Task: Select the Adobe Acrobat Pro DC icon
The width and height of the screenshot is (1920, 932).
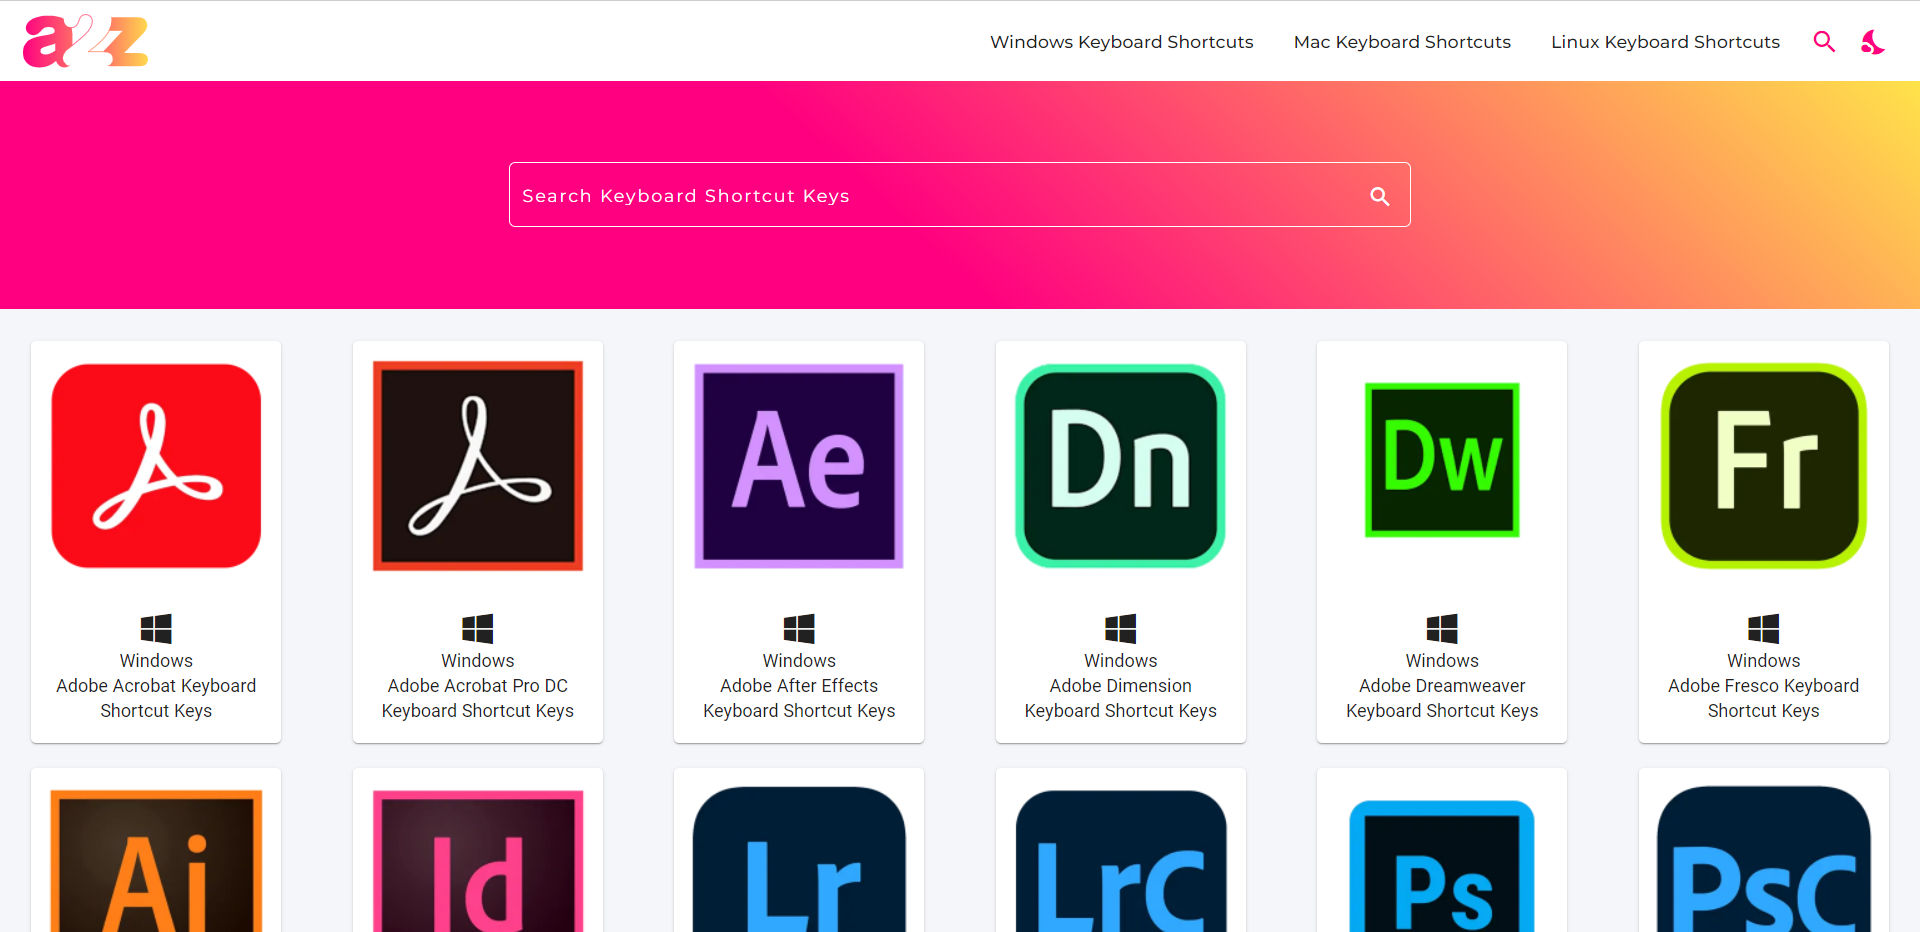Action: point(478,466)
